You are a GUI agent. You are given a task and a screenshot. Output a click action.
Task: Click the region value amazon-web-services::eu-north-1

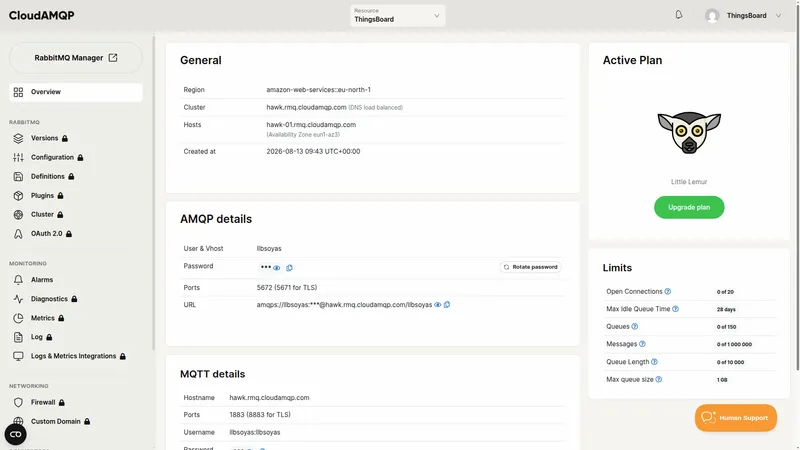[318, 90]
